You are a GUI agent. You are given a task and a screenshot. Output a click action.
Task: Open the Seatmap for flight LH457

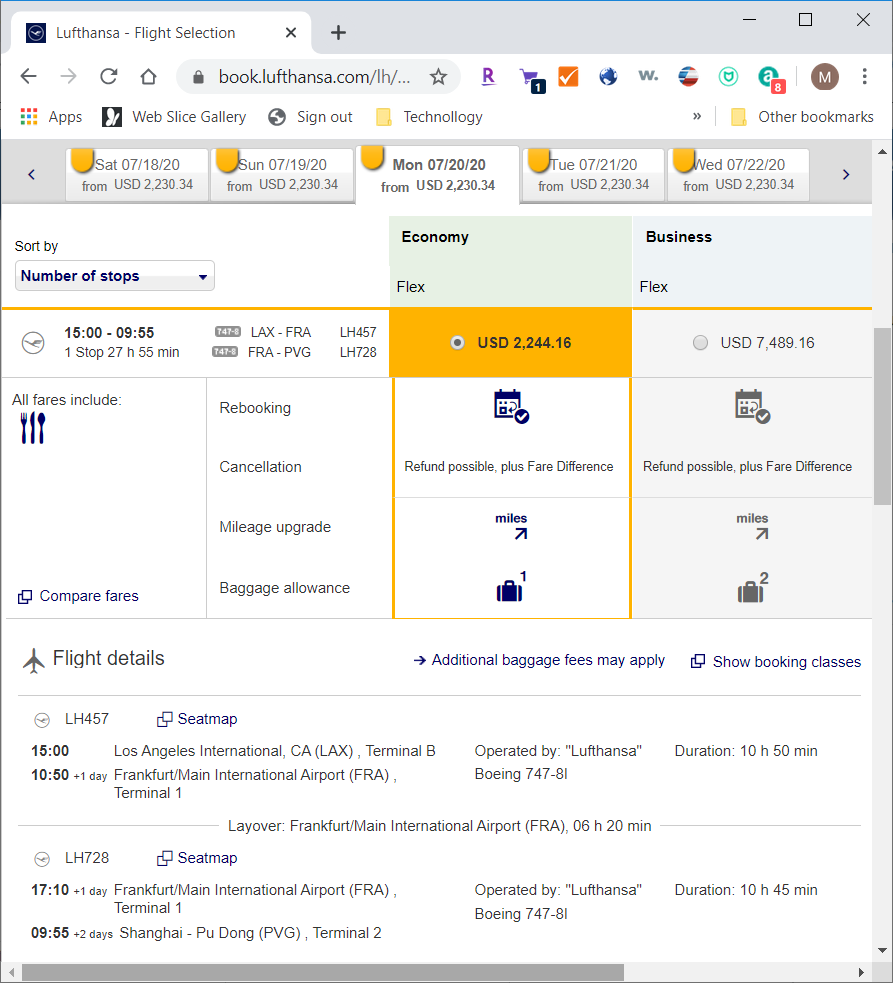(197, 719)
